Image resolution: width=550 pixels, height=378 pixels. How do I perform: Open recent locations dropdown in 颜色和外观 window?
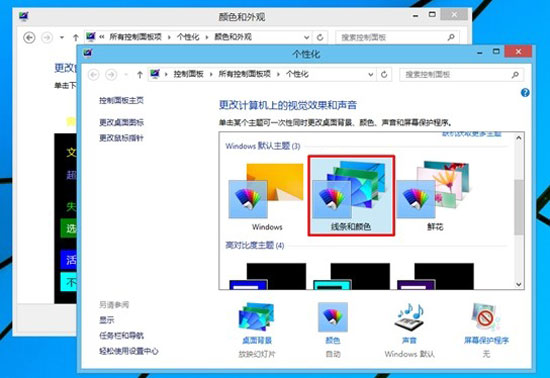tap(62, 37)
